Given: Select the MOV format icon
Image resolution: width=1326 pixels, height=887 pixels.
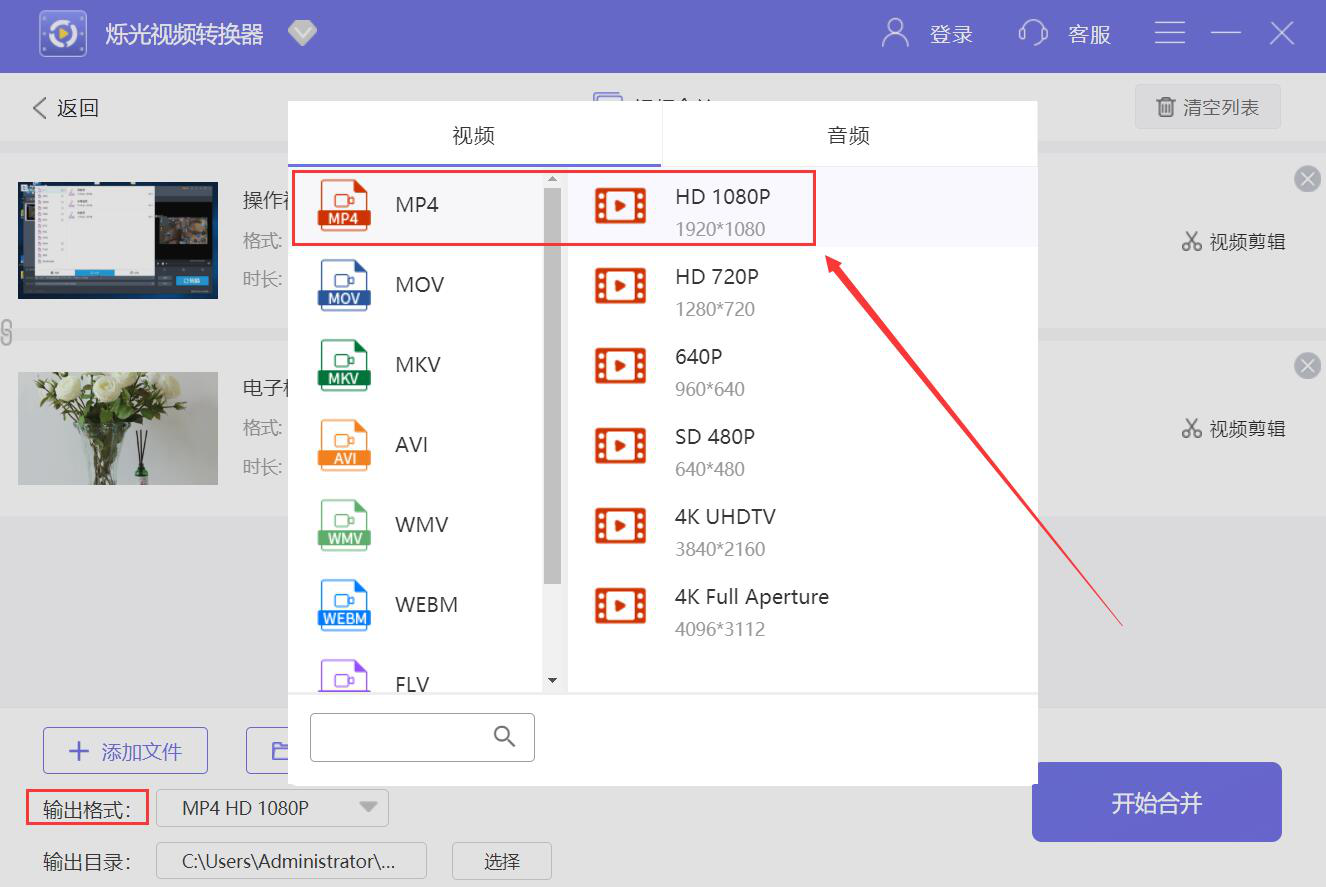Looking at the screenshot, I should pos(344,285).
